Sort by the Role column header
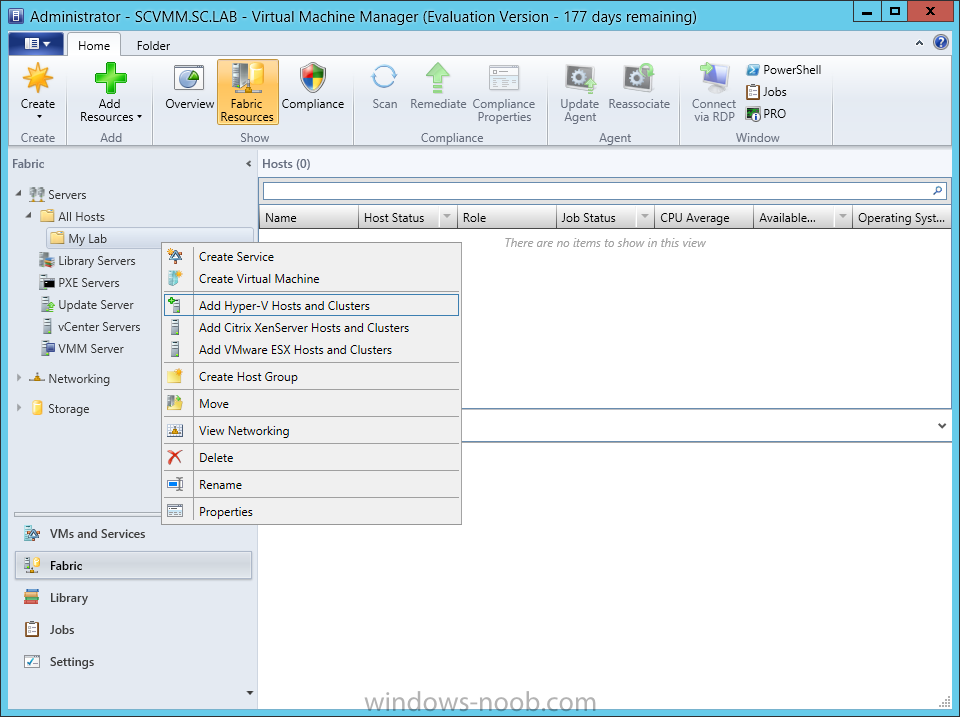Viewport: 960px width, 717px height. pyautogui.click(x=506, y=217)
